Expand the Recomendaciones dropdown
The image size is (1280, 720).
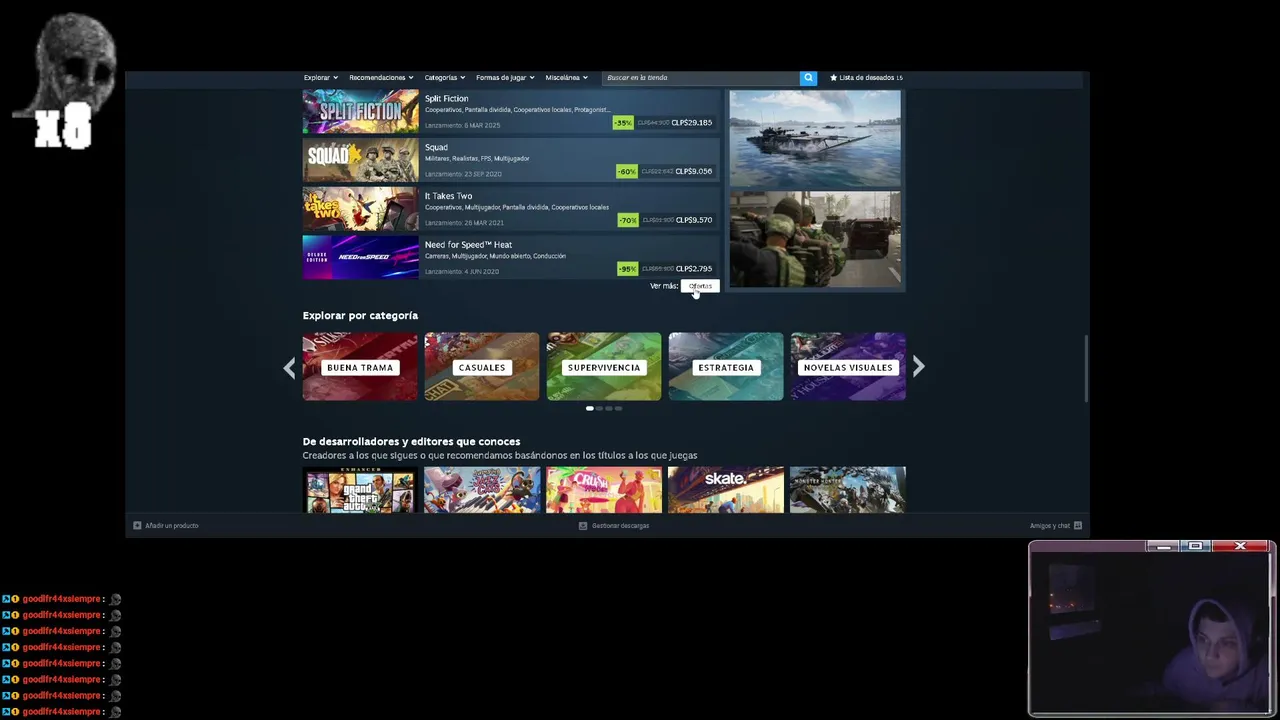[381, 77]
